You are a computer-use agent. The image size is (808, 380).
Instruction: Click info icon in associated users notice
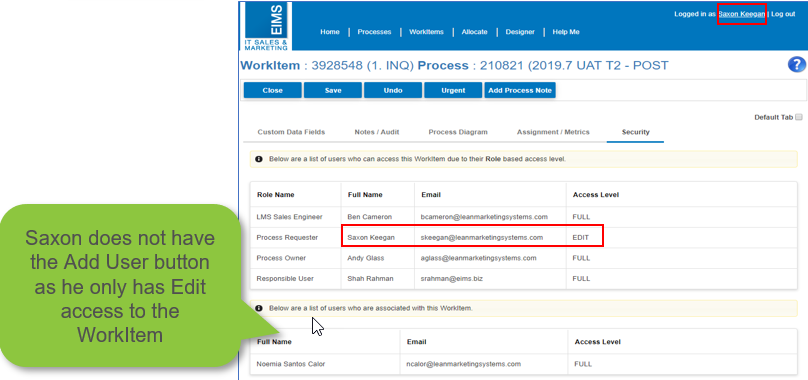click(259, 308)
